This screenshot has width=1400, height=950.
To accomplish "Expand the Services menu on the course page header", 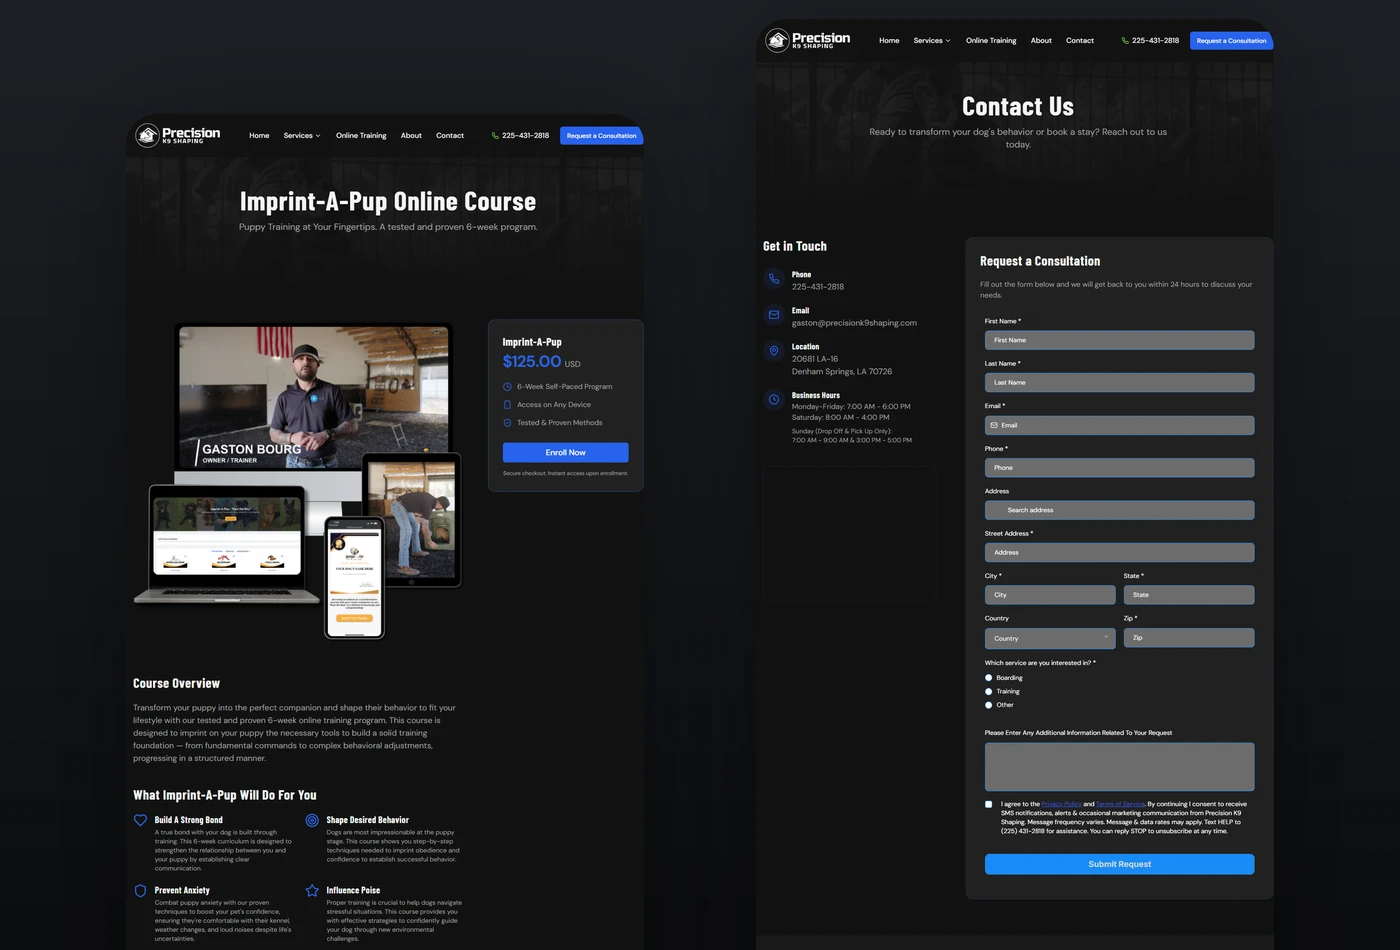I will (302, 136).
